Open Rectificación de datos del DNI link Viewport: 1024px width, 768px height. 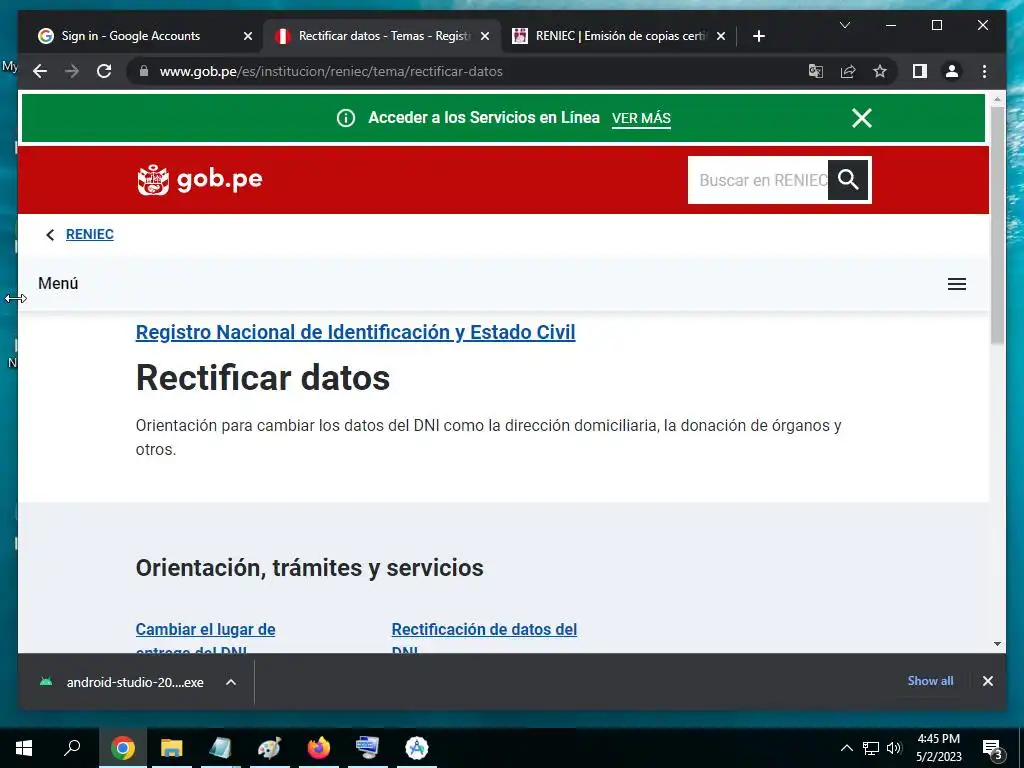pos(484,637)
